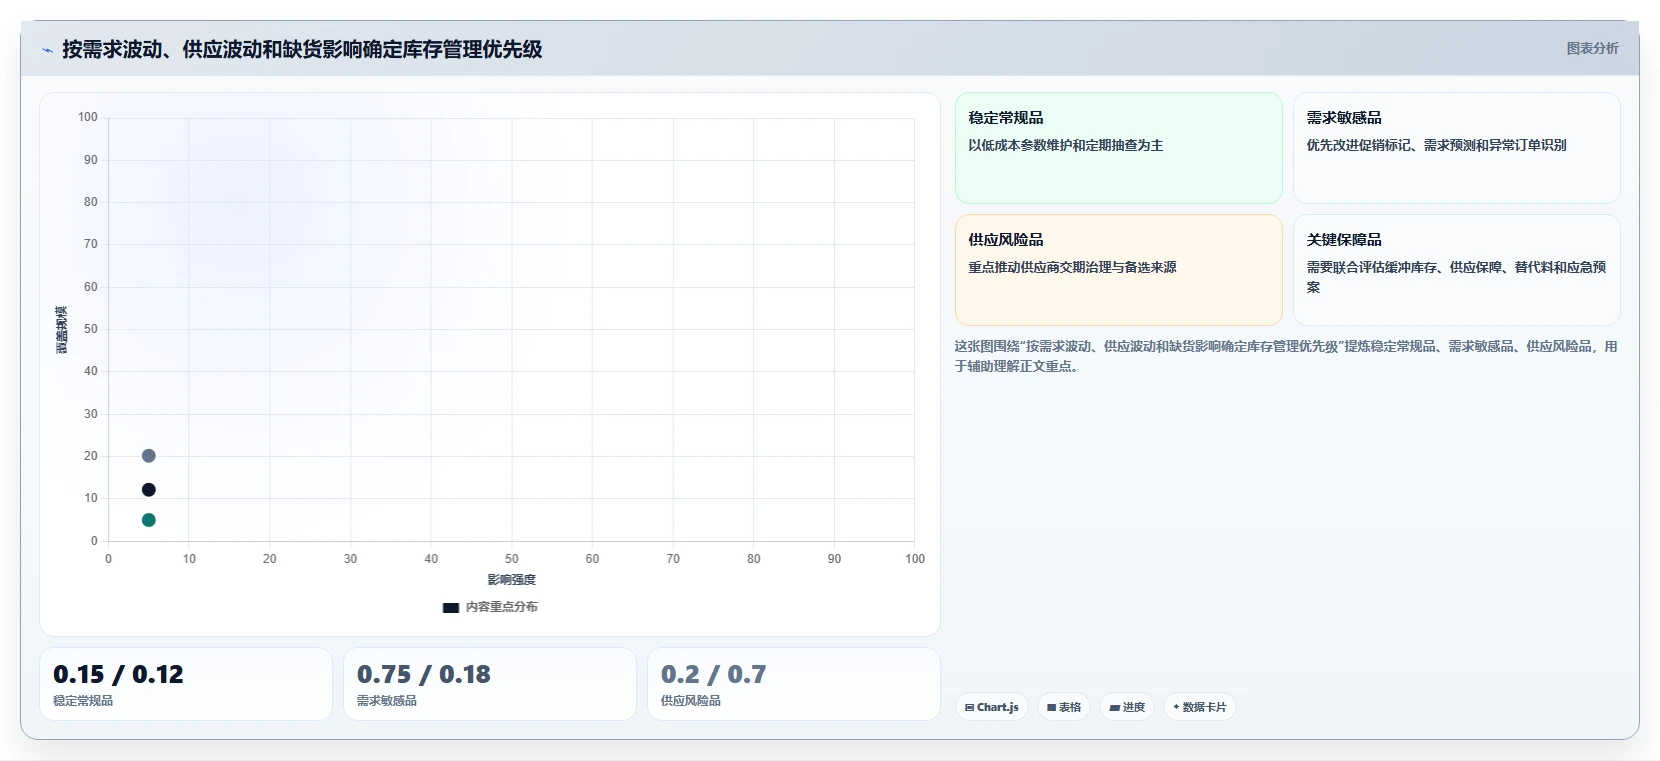
Task: Select the 进度 tag chip
Action: pos(1127,707)
